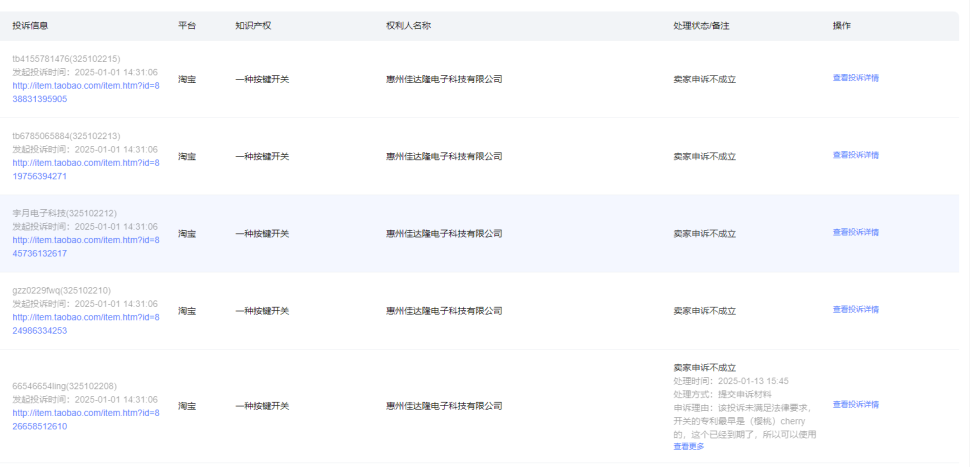
Task: Click the tb4155781476(325102215) complaint ID text
Action: pyautogui.click(x=66, y=59)
